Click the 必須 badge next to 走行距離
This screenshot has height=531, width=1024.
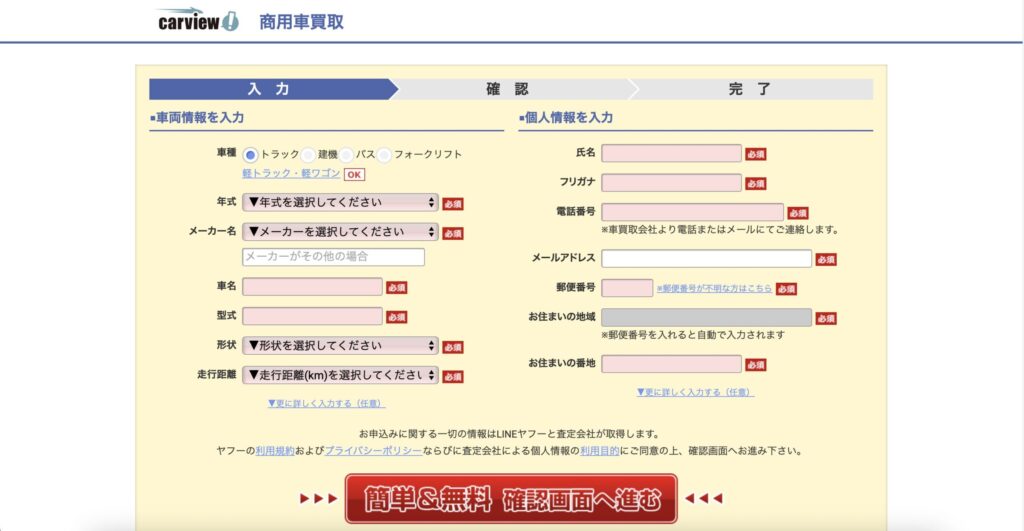pyautogui.click(x=453, y=376)
